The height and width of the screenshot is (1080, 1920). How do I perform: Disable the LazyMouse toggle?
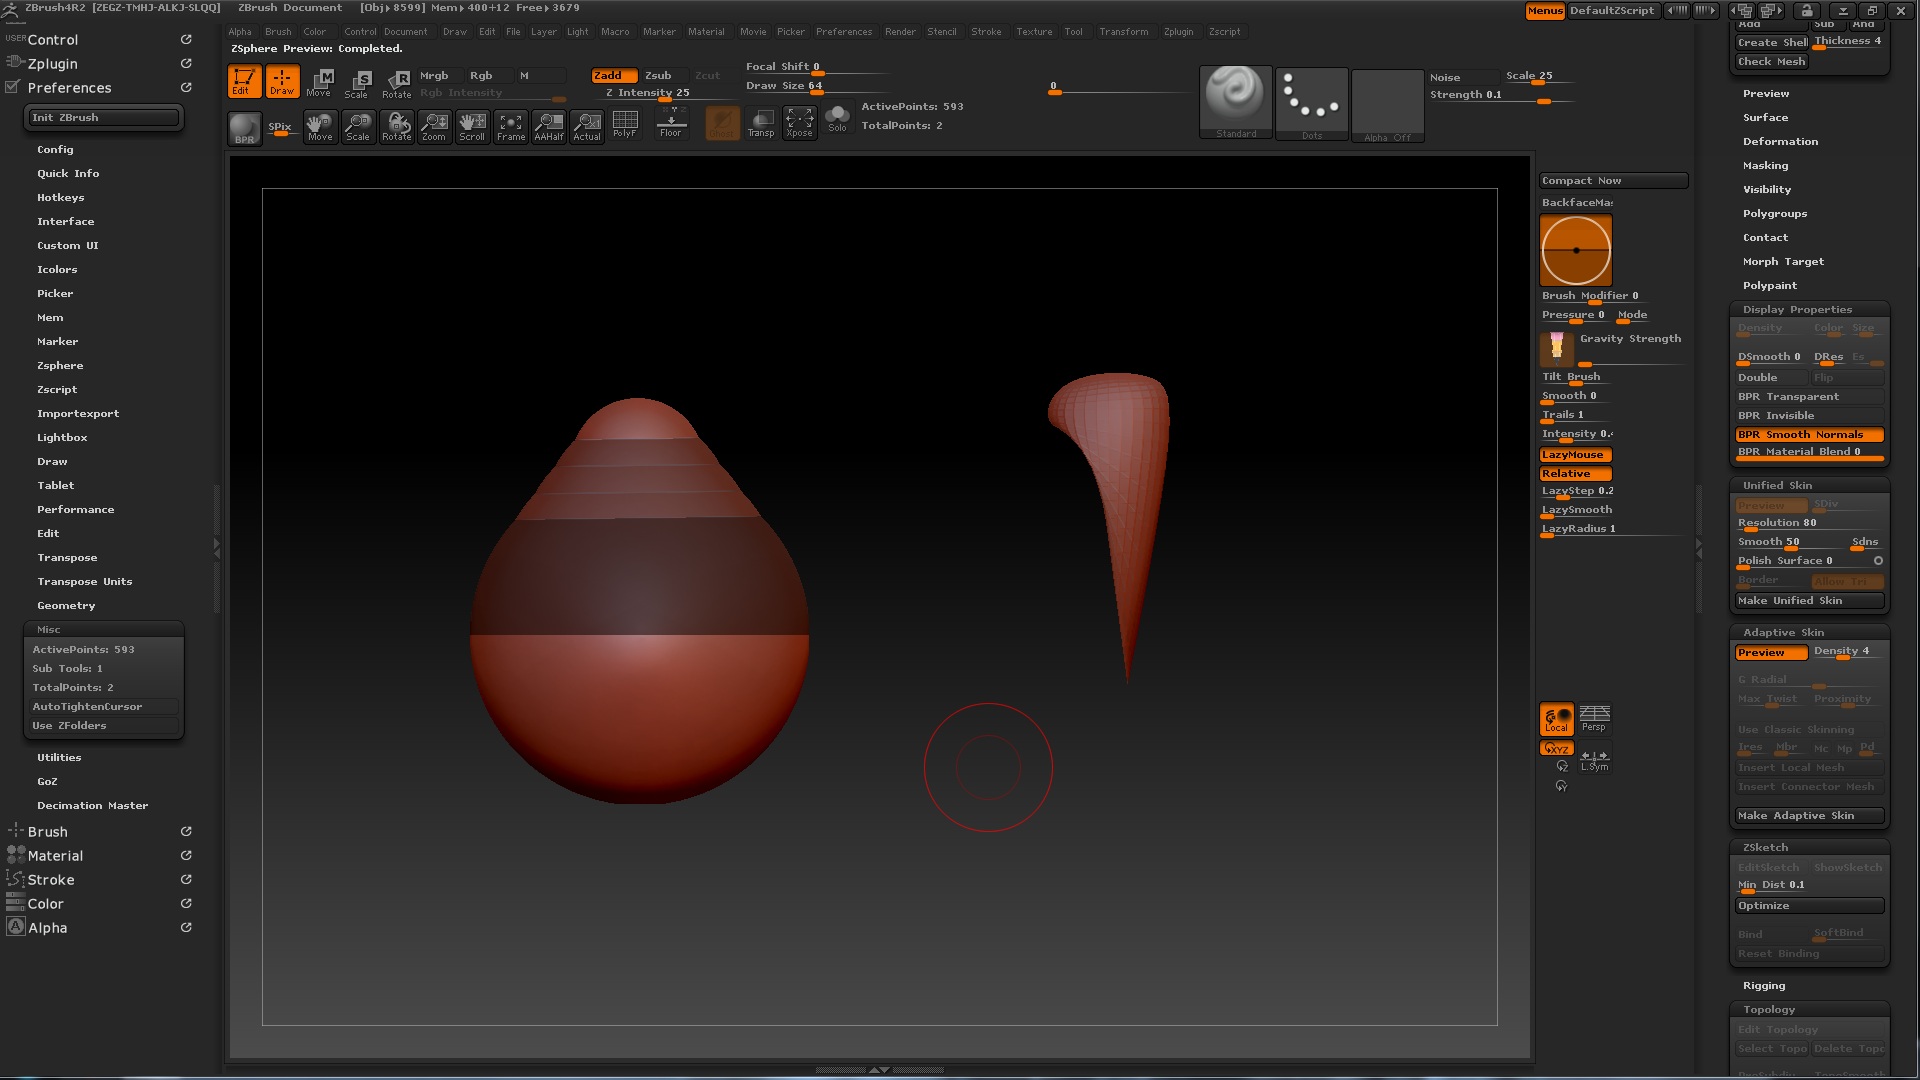point(1575,455)
